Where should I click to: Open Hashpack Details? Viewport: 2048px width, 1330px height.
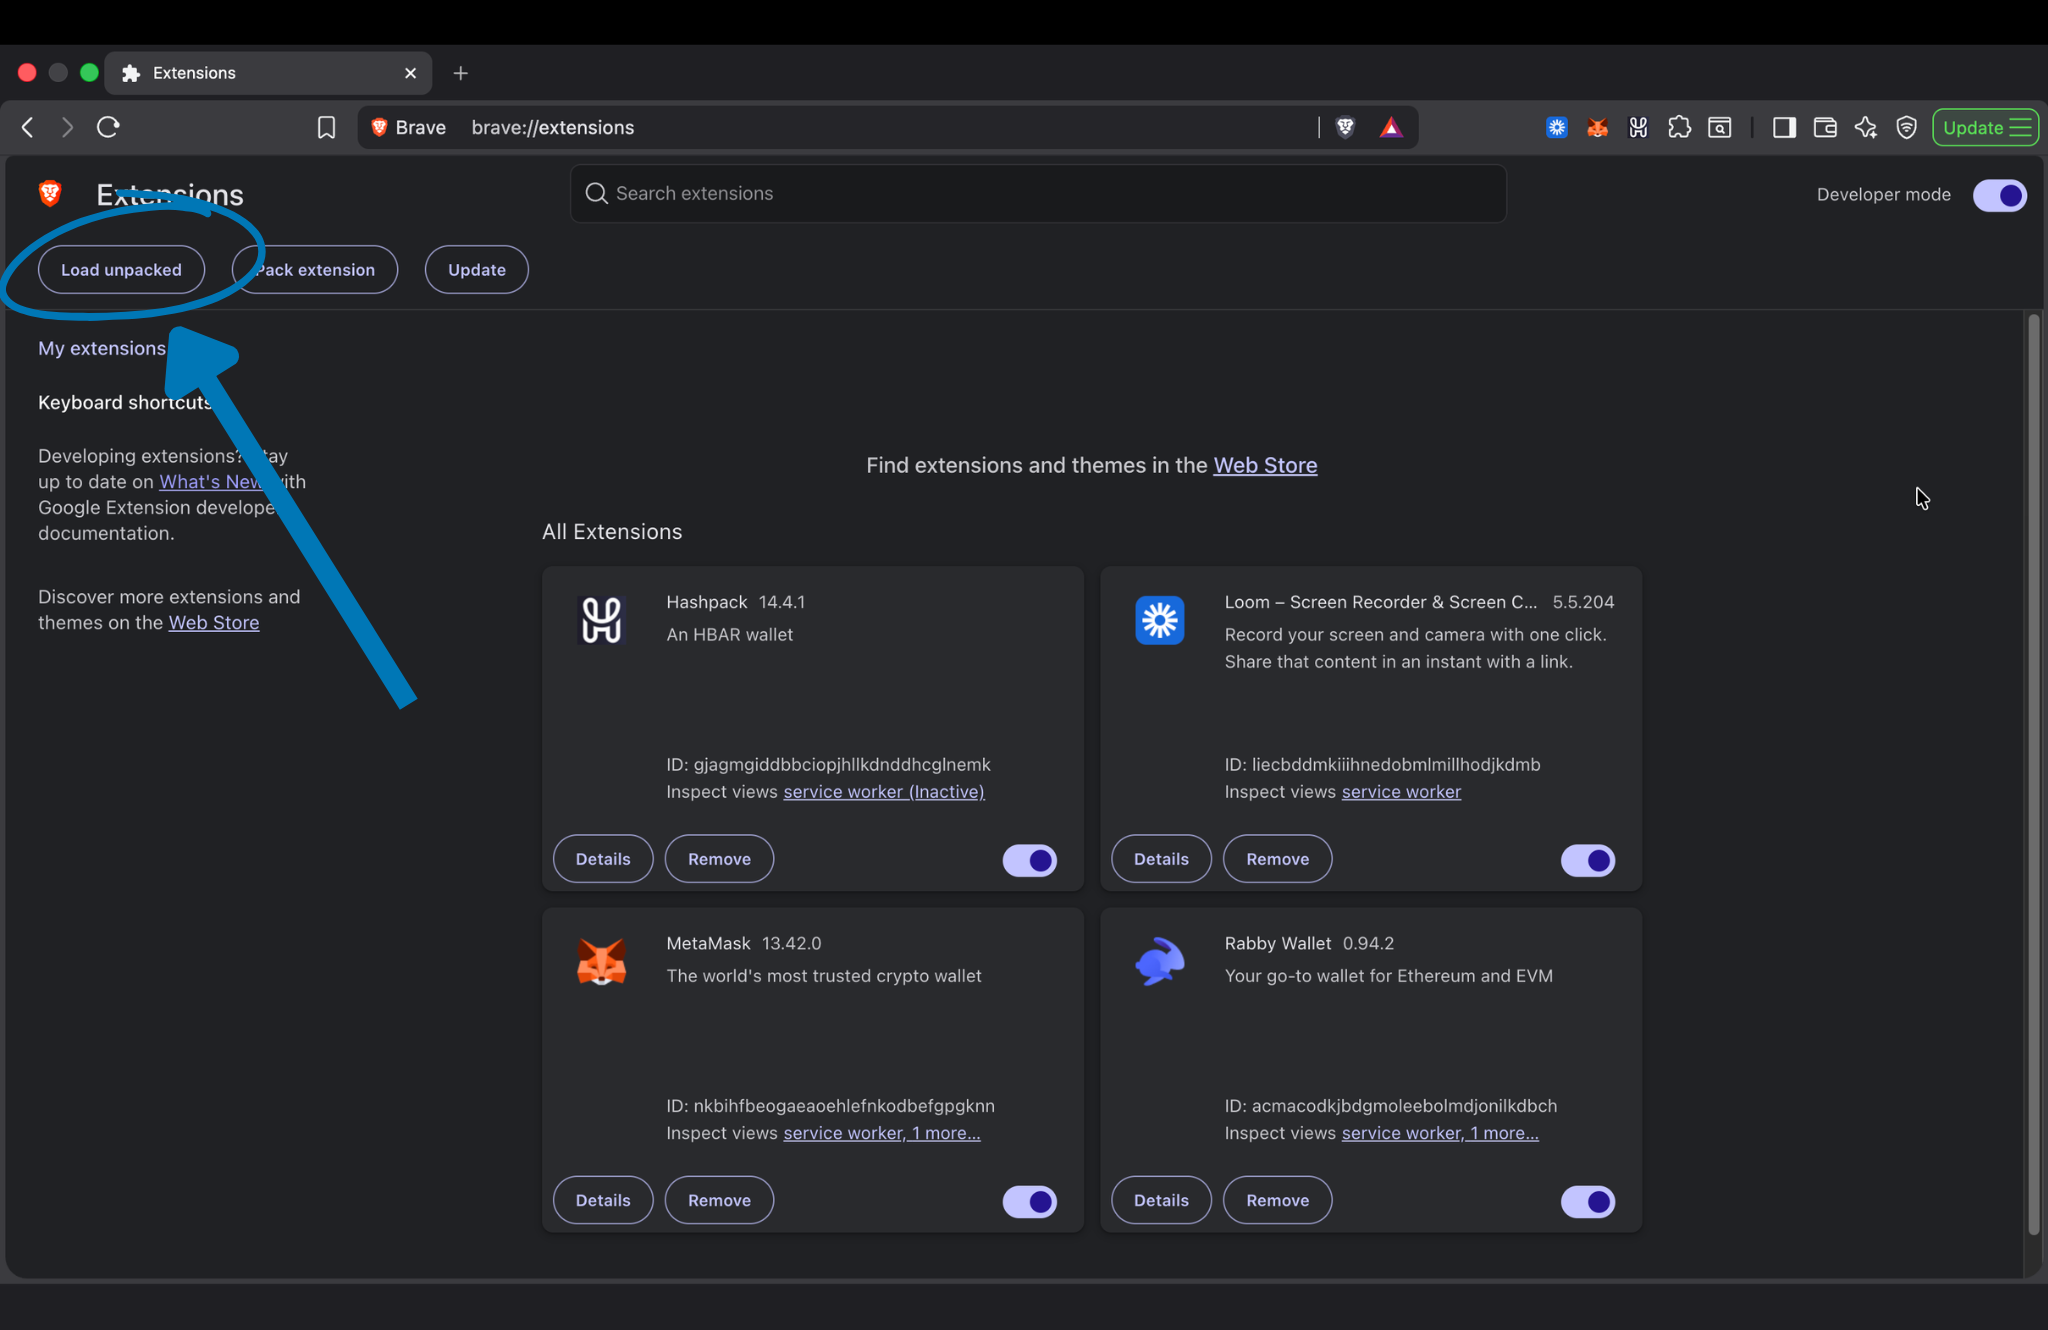[x=603, y=859]
